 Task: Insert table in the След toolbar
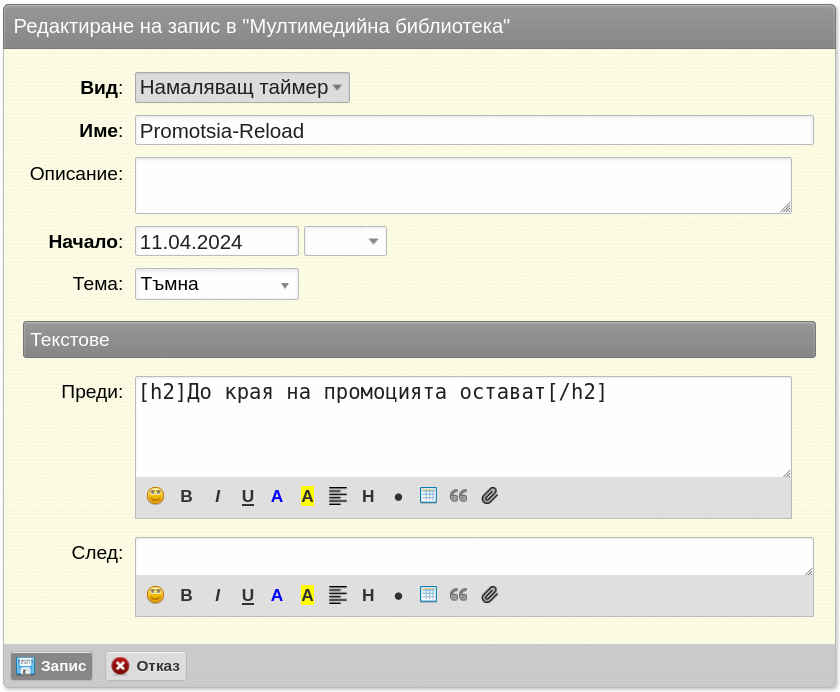pyautogui.click(x=428, y=595)
